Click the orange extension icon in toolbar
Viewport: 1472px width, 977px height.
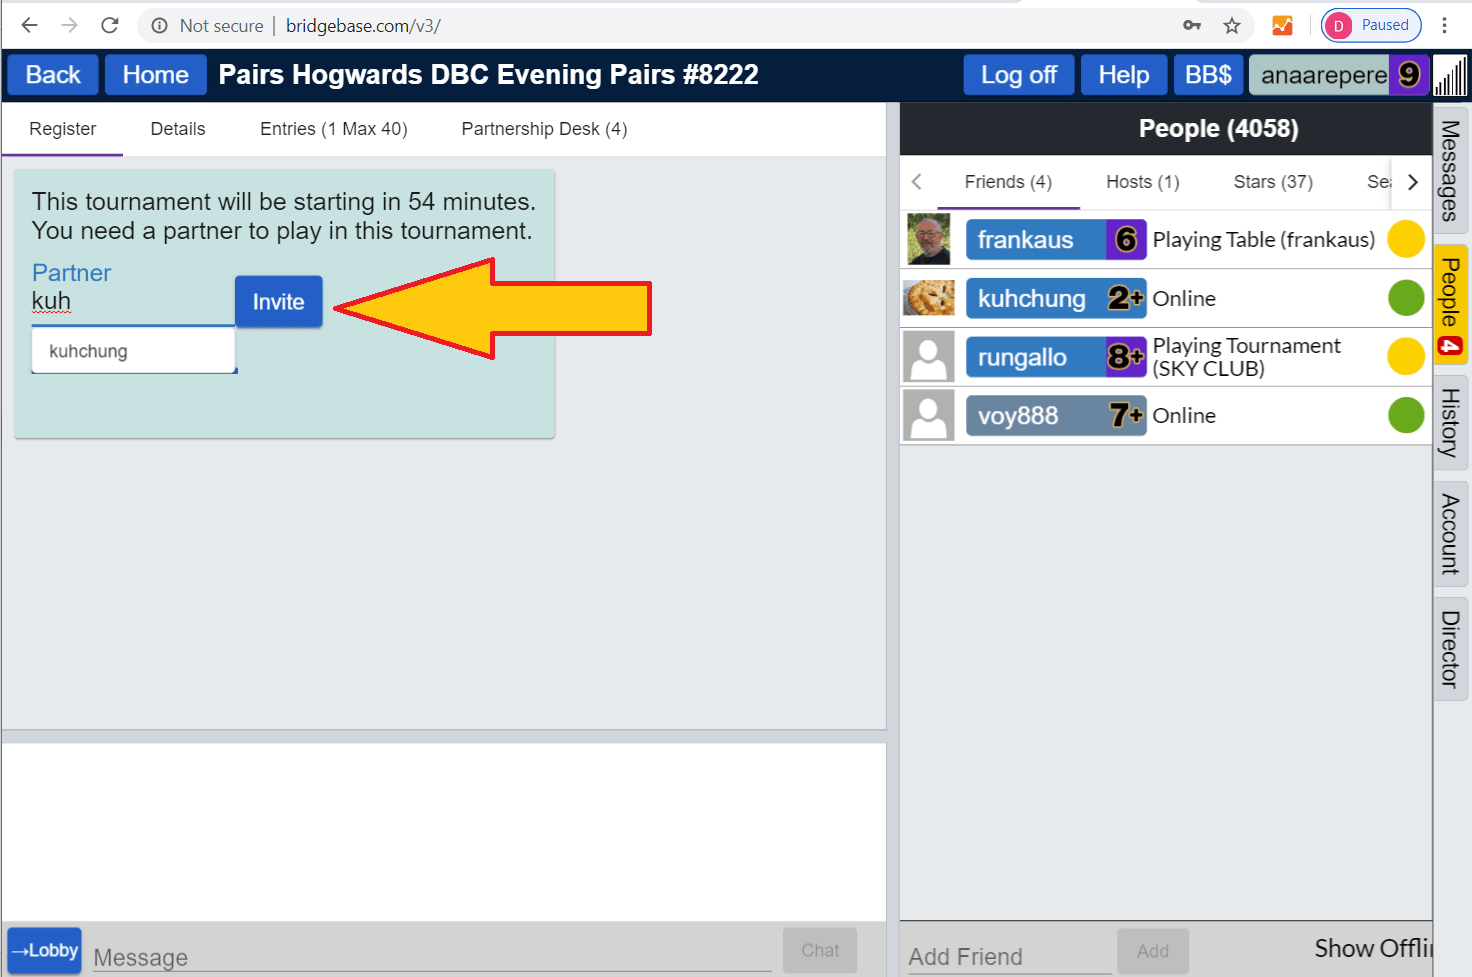(x=1282, y=25)
